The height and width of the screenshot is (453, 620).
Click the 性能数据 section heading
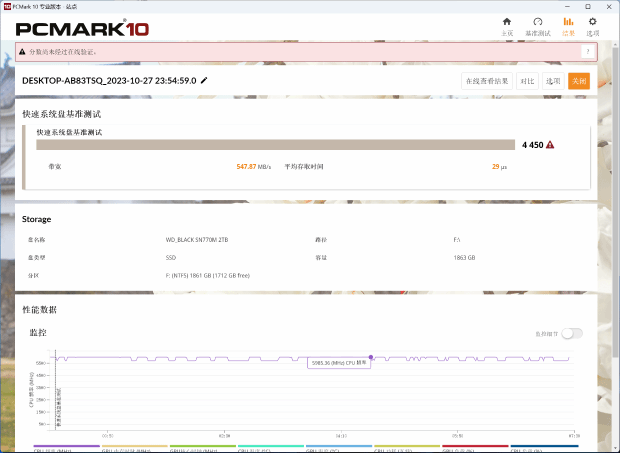(x=40, y=310)
